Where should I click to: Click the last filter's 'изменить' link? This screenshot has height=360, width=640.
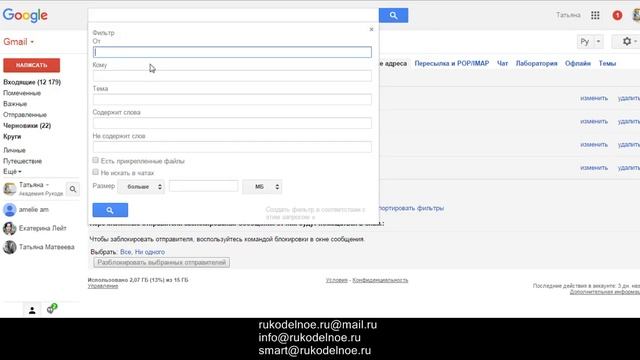point(594,168)
